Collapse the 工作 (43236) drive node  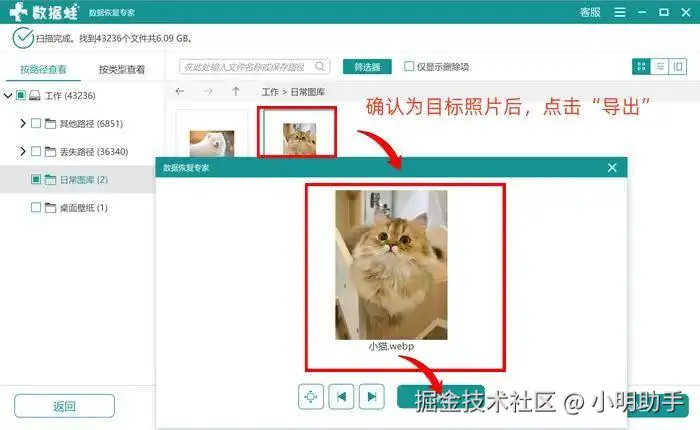tap(8, 95)
